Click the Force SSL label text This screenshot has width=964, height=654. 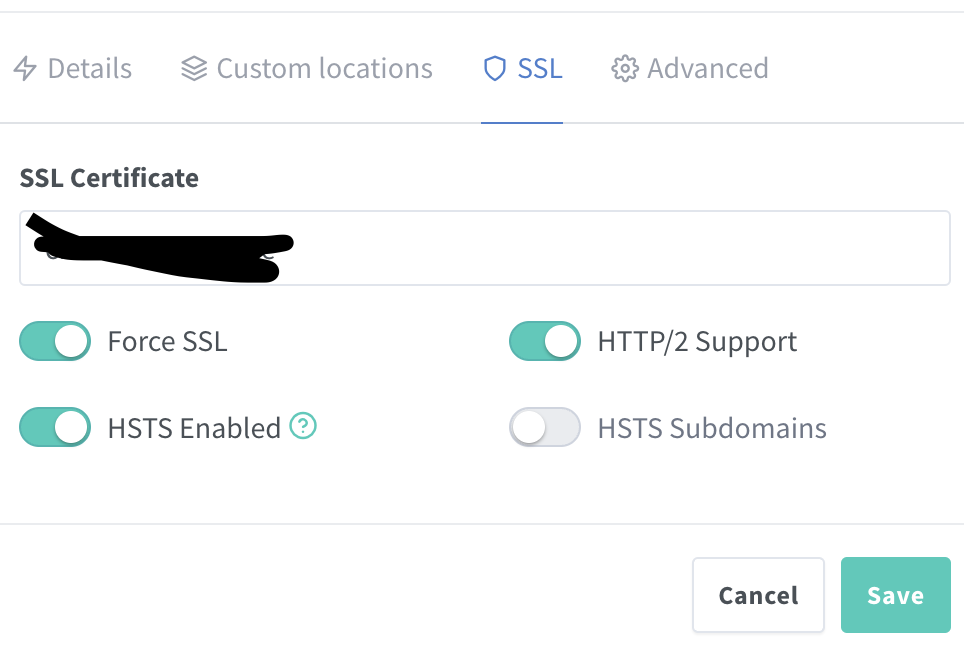click(168, 342)
